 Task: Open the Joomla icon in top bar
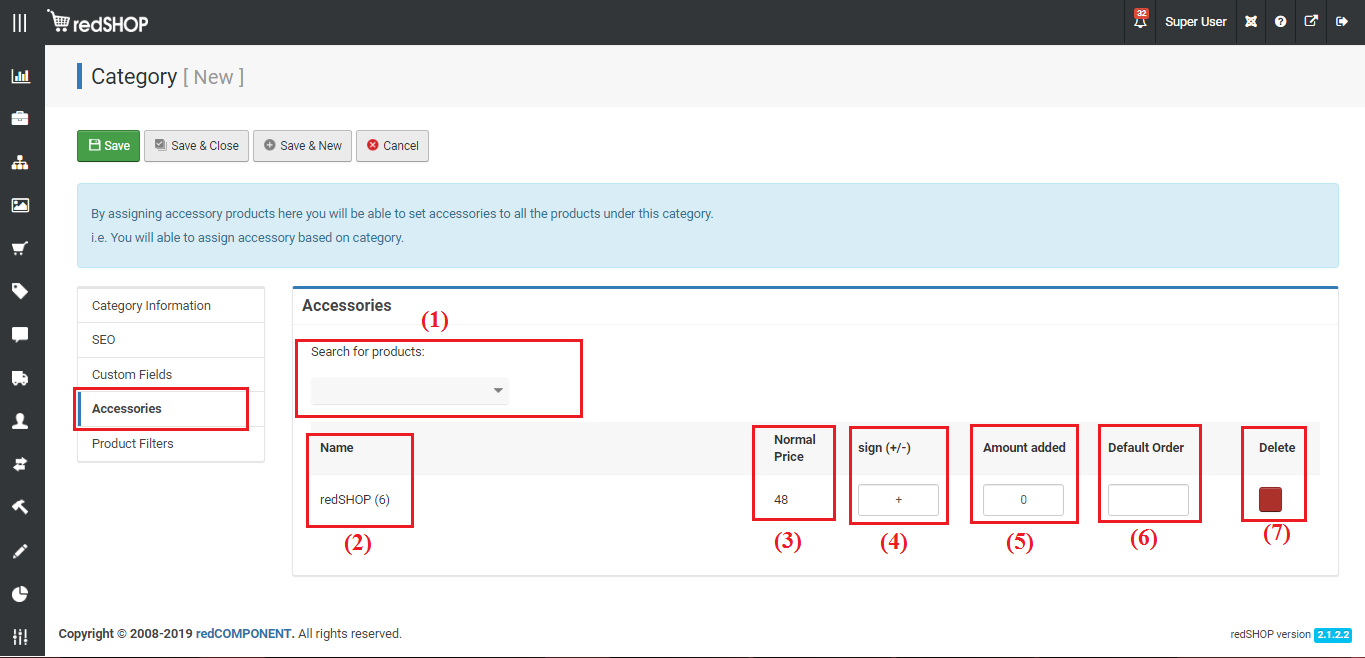point(1250,22)
